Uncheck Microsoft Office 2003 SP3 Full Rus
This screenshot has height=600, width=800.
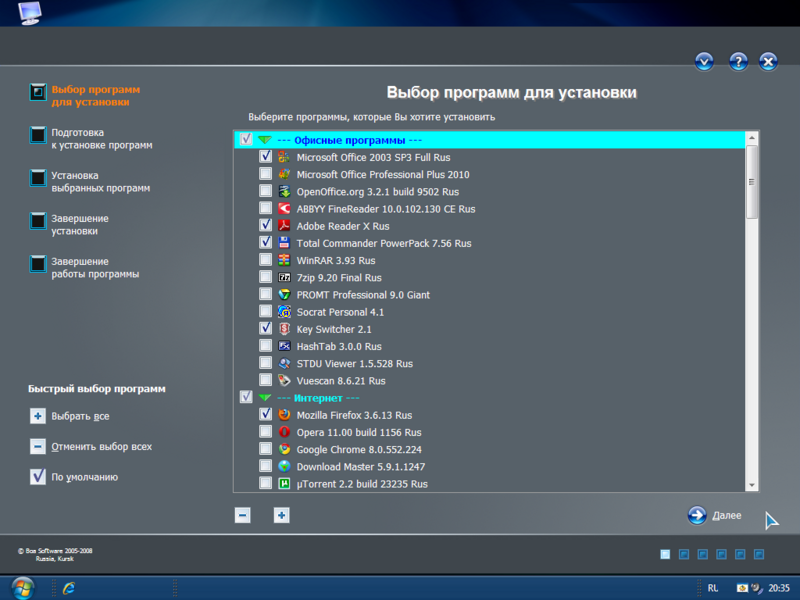coord(265,157)
